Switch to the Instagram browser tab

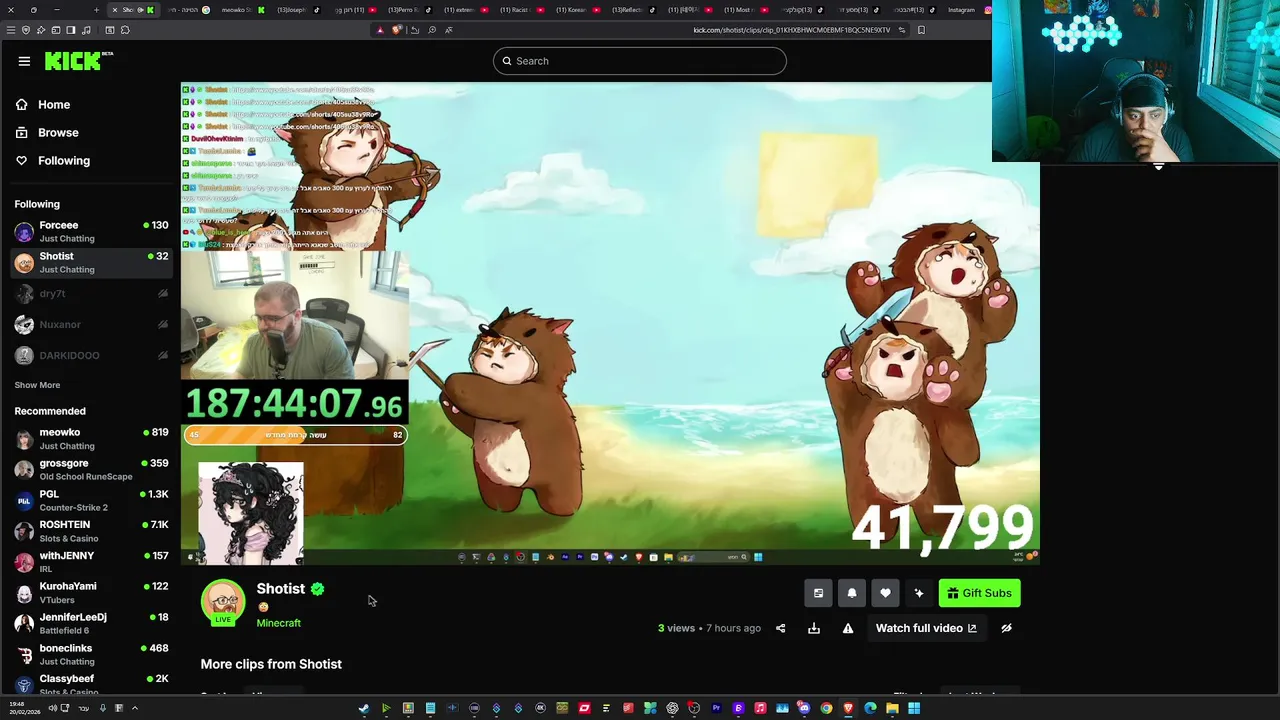[967, 10]
